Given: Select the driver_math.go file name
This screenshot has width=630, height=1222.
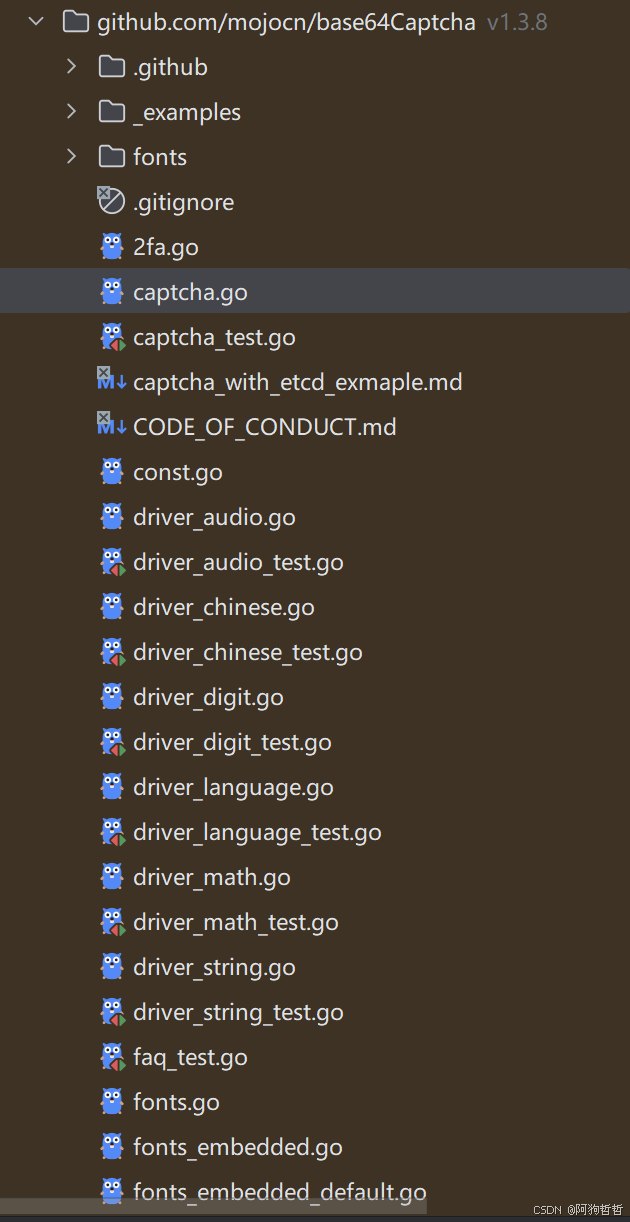Looking at the screenshot, I should 212,877.
